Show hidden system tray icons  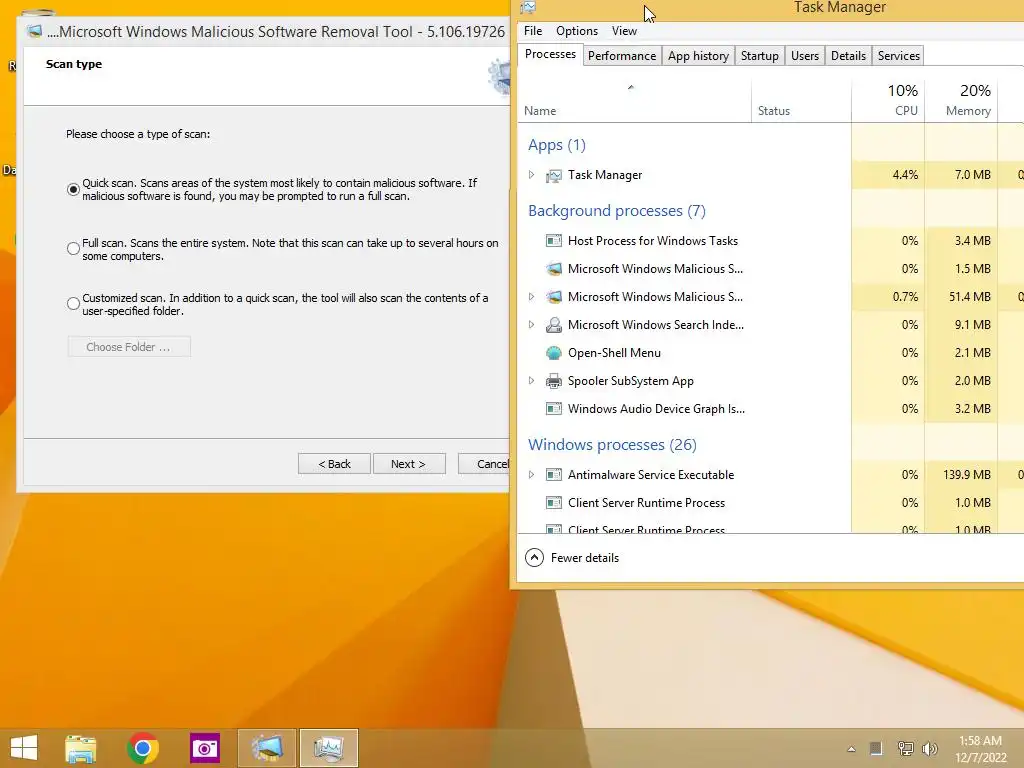point(851,749)
